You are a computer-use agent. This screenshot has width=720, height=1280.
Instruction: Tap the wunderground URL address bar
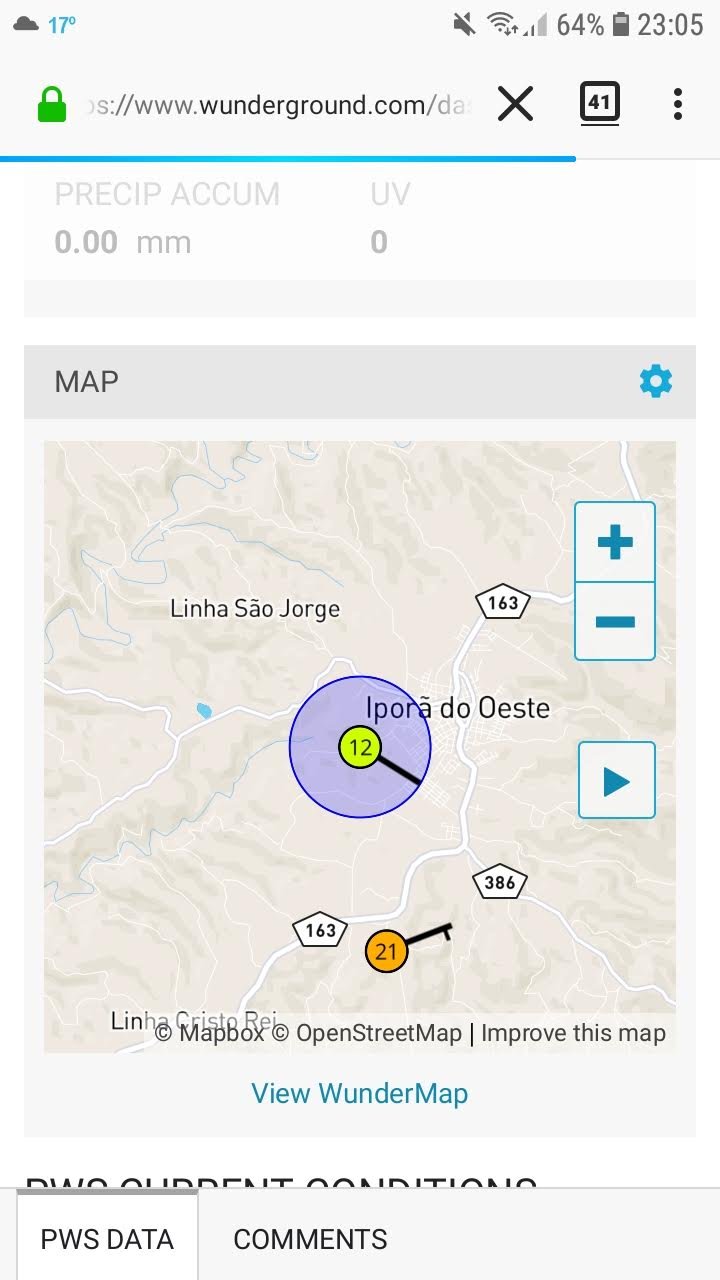pos(275,105)
